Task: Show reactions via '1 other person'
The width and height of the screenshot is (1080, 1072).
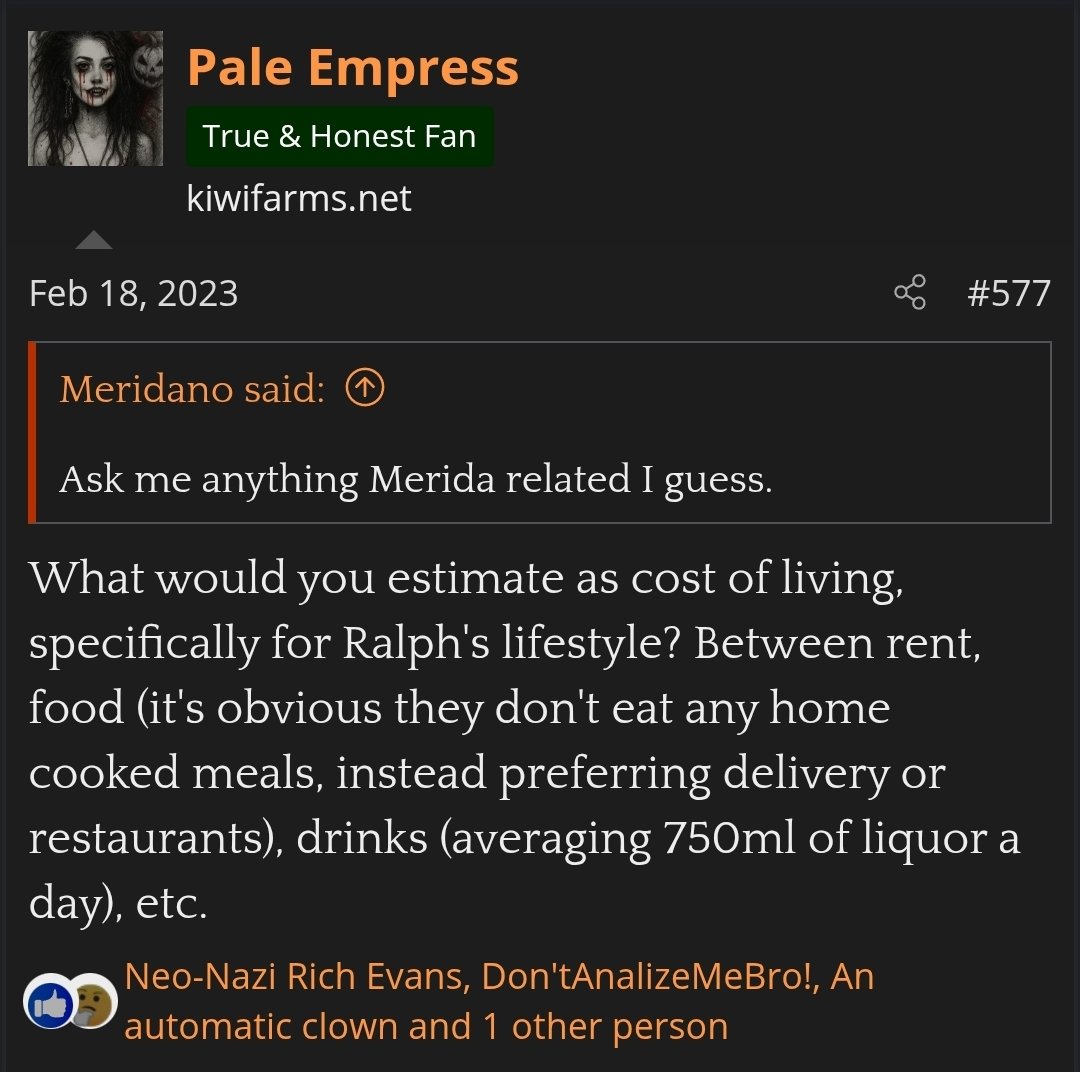Action: click(606, 1026)
